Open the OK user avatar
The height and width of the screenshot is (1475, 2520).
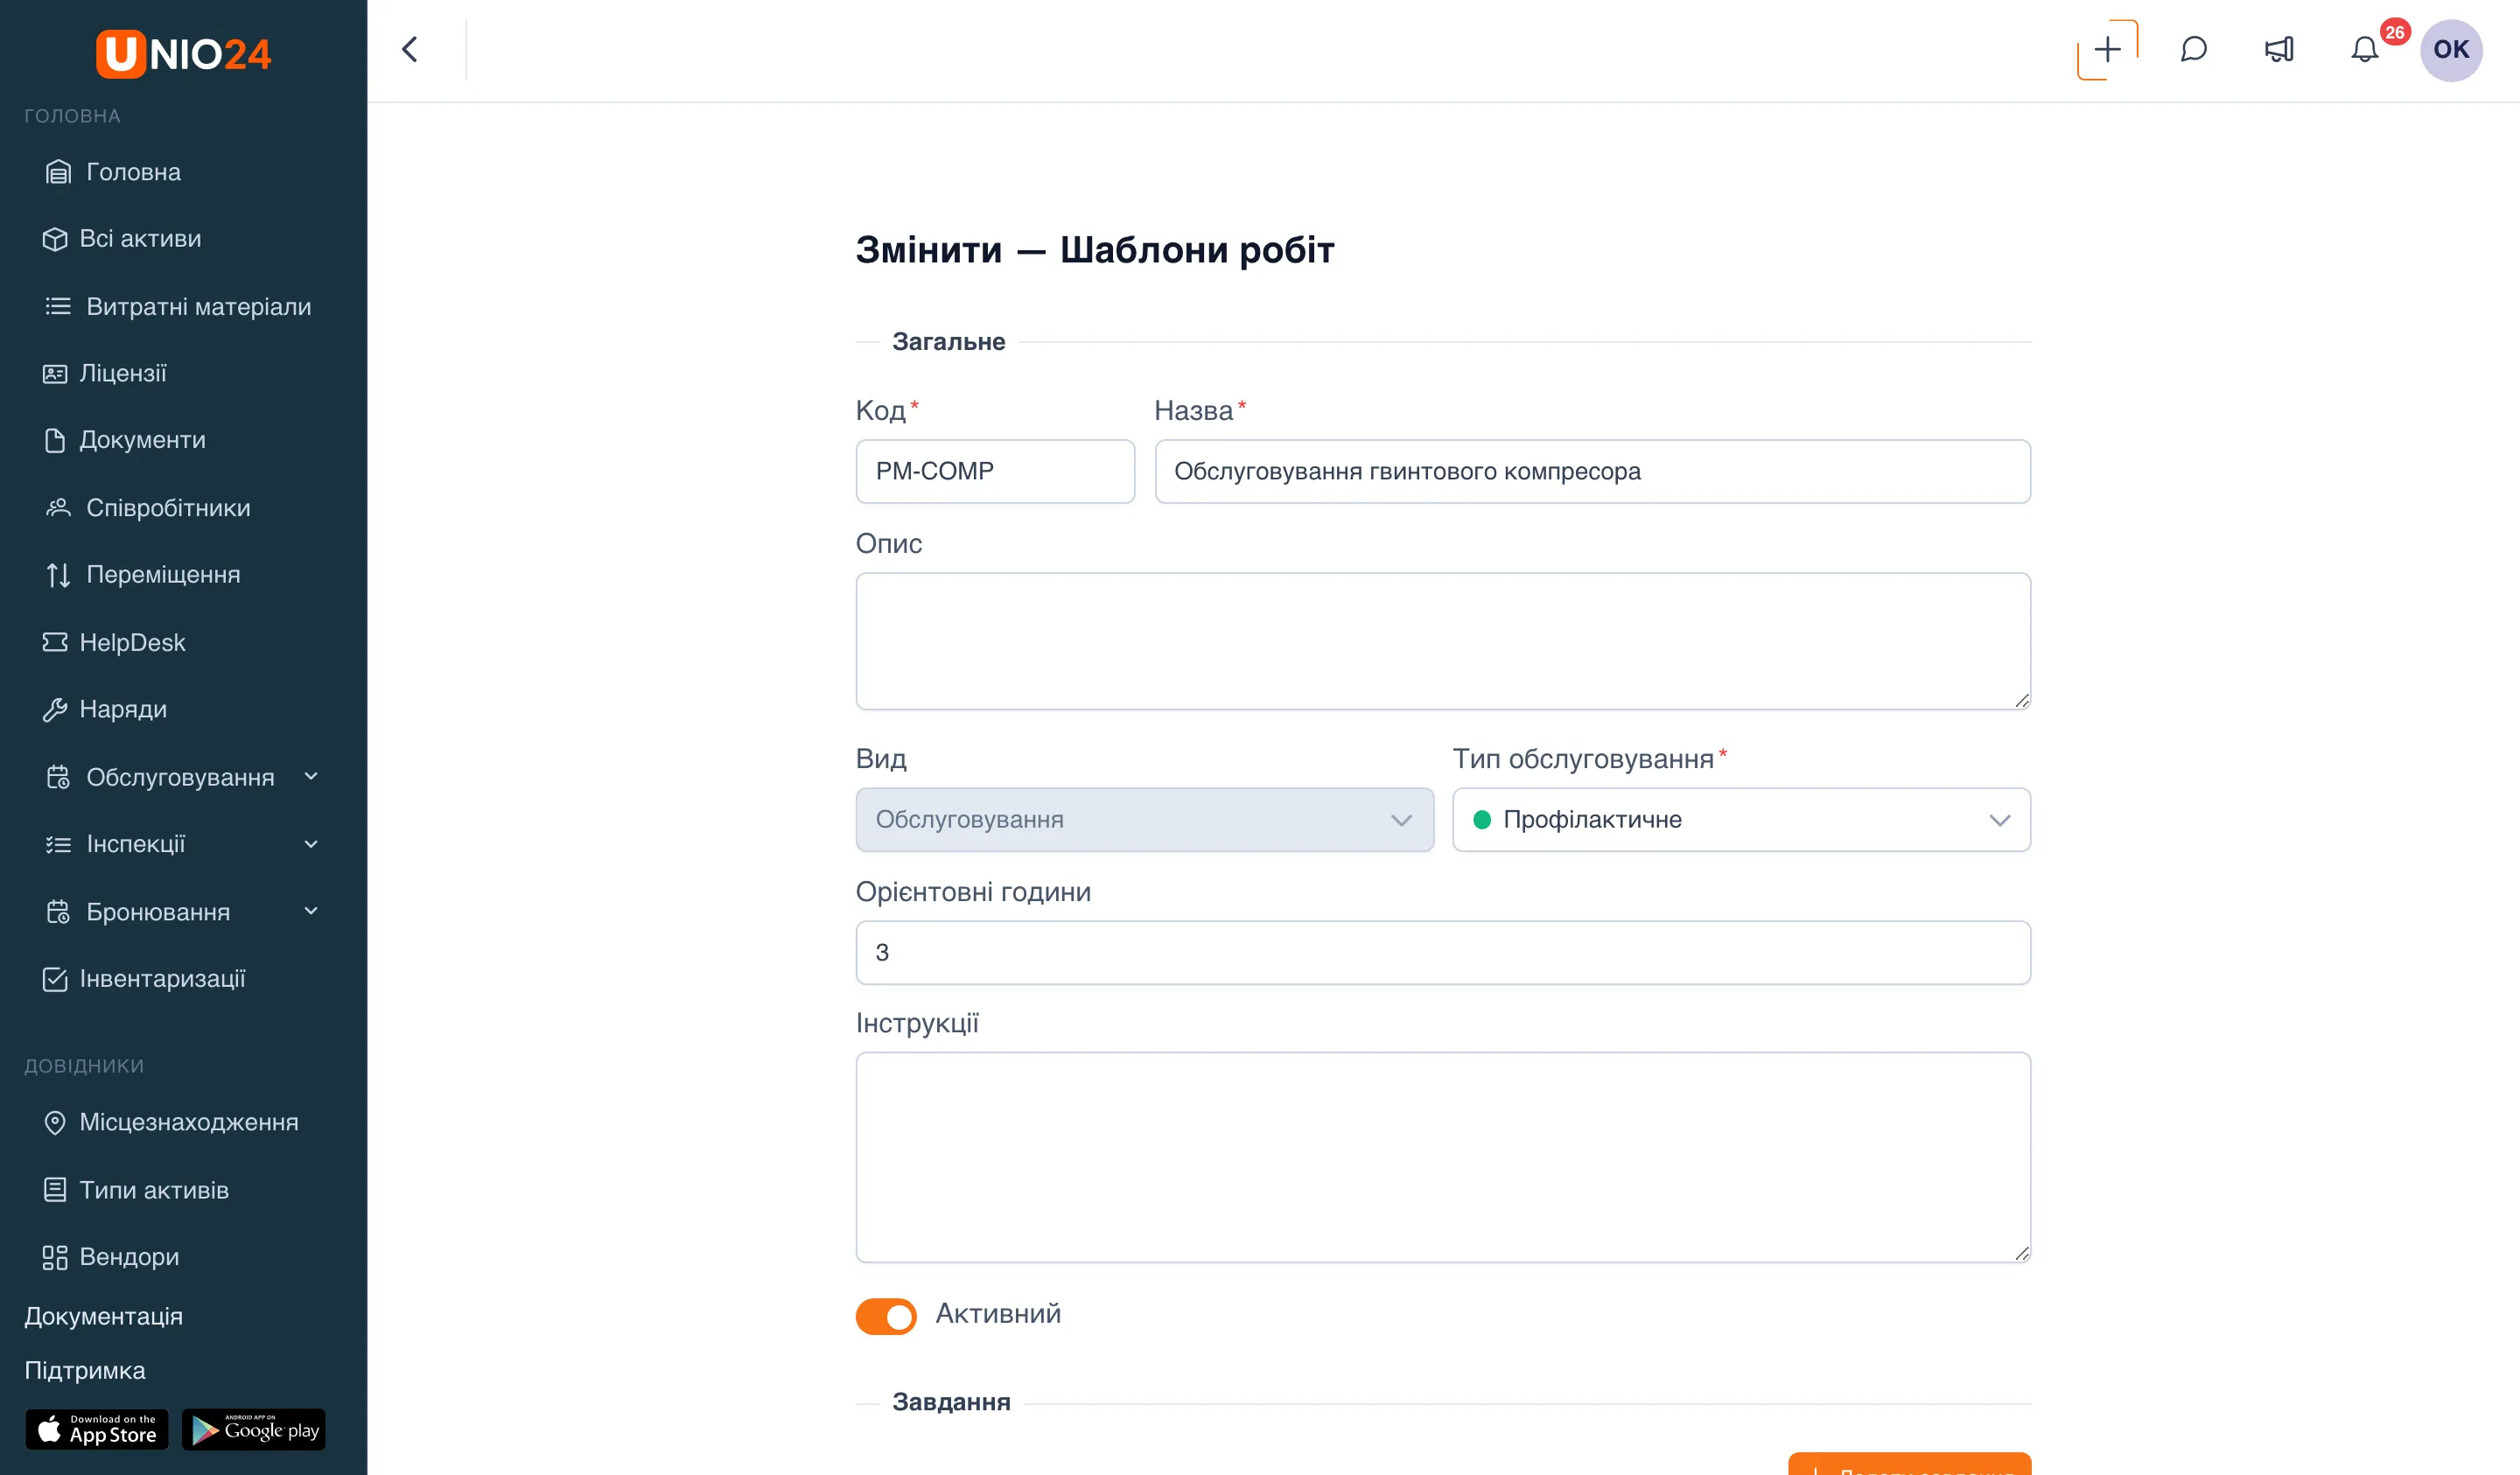click(x=2451, y=49)
